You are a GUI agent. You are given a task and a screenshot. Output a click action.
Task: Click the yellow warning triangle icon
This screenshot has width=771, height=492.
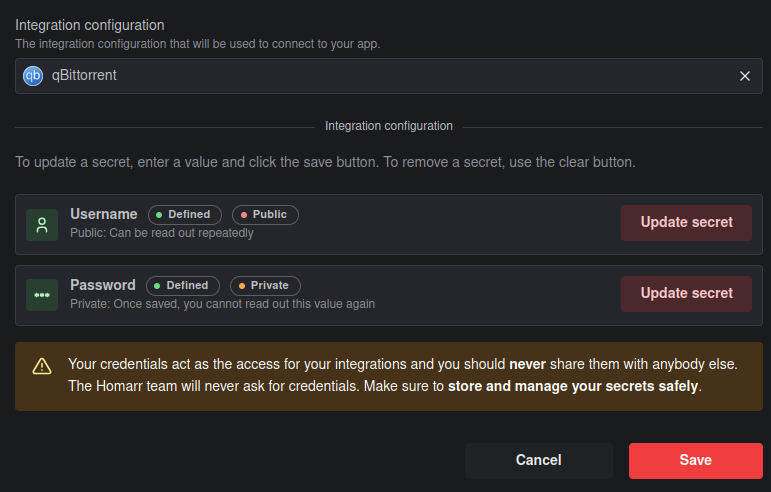[x=42, y=366]
